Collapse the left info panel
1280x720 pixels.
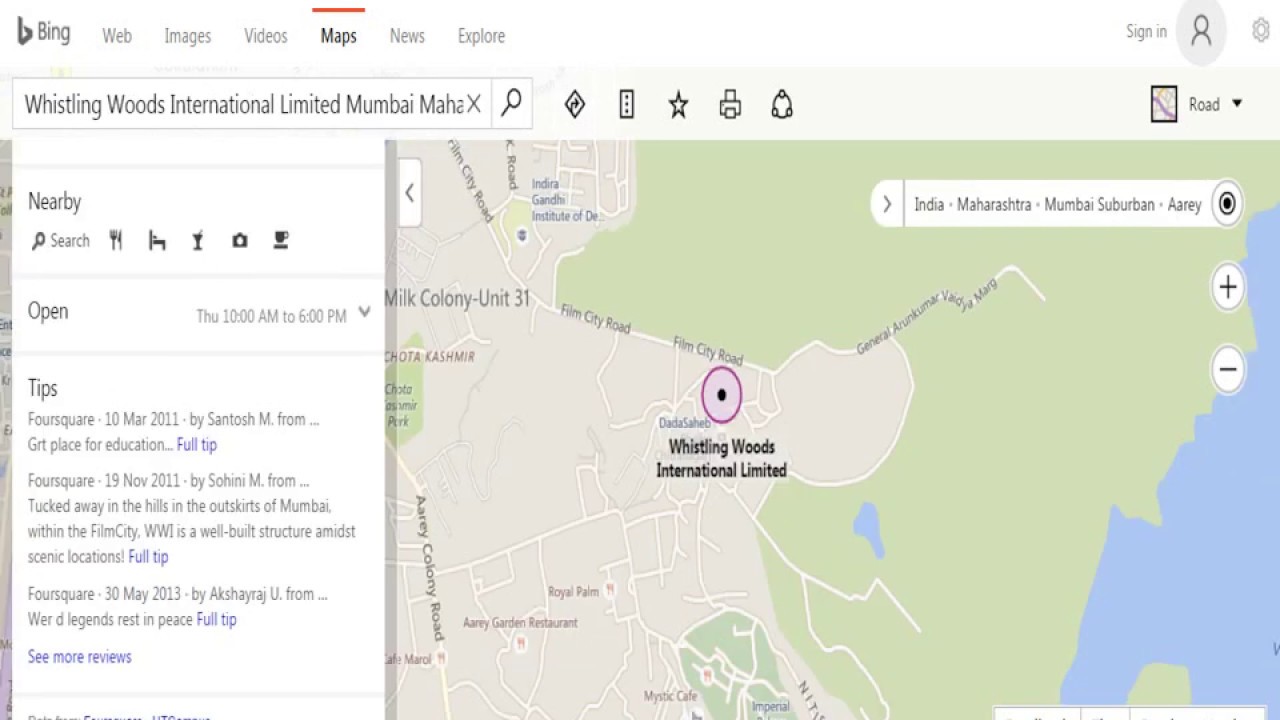tap(409, 193)
